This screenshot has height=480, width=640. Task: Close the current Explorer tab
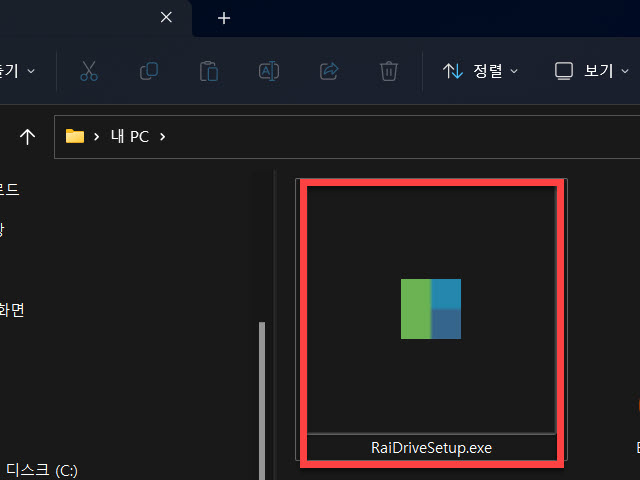coord(166,17)
